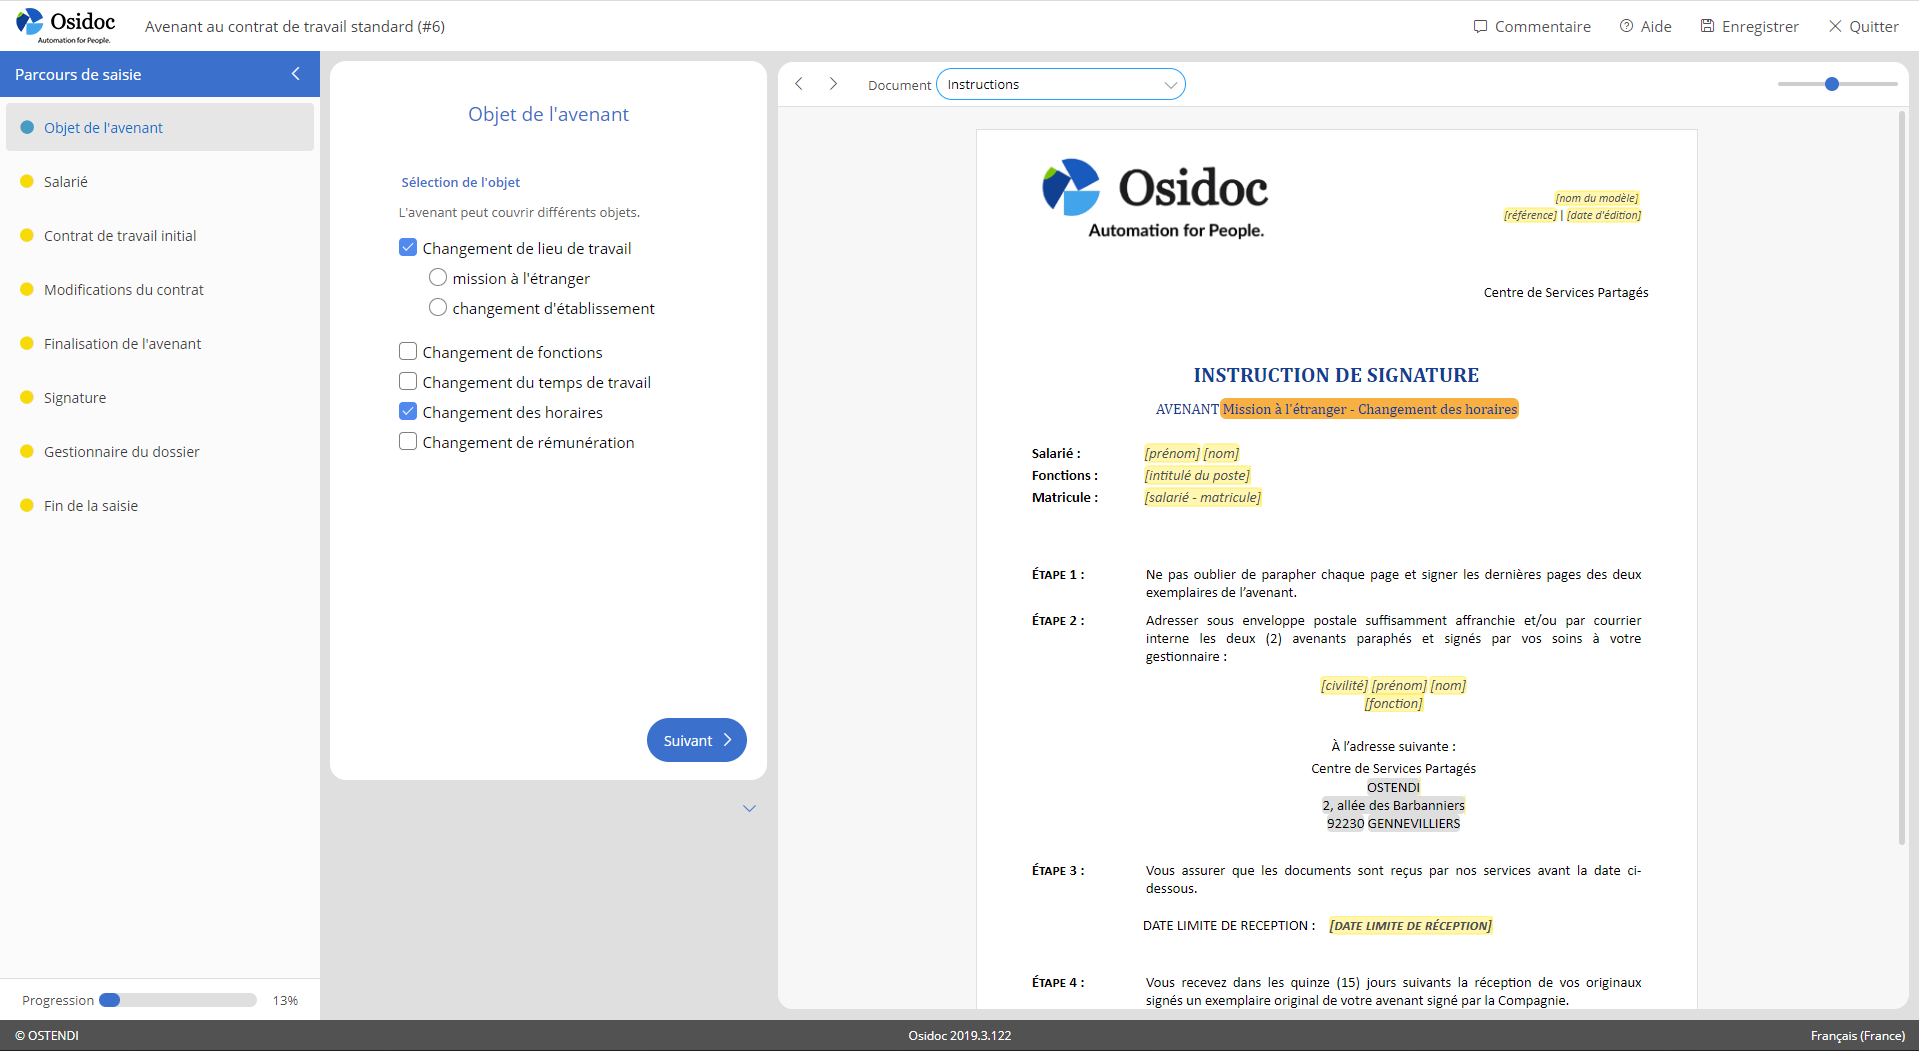Select the mission à l'étranger option
This screenshot has height=1051, width=1919.
point(438,277)
